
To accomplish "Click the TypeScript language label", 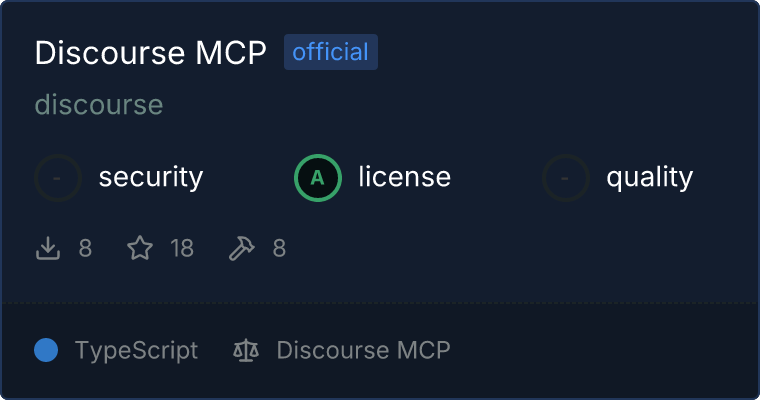I will pos(136,351).
